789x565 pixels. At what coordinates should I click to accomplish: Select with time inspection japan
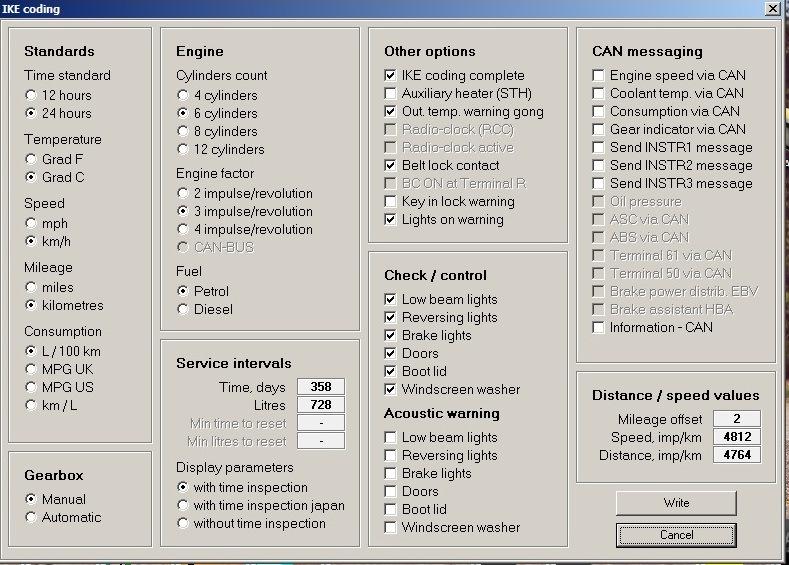(x=183, y=505)
